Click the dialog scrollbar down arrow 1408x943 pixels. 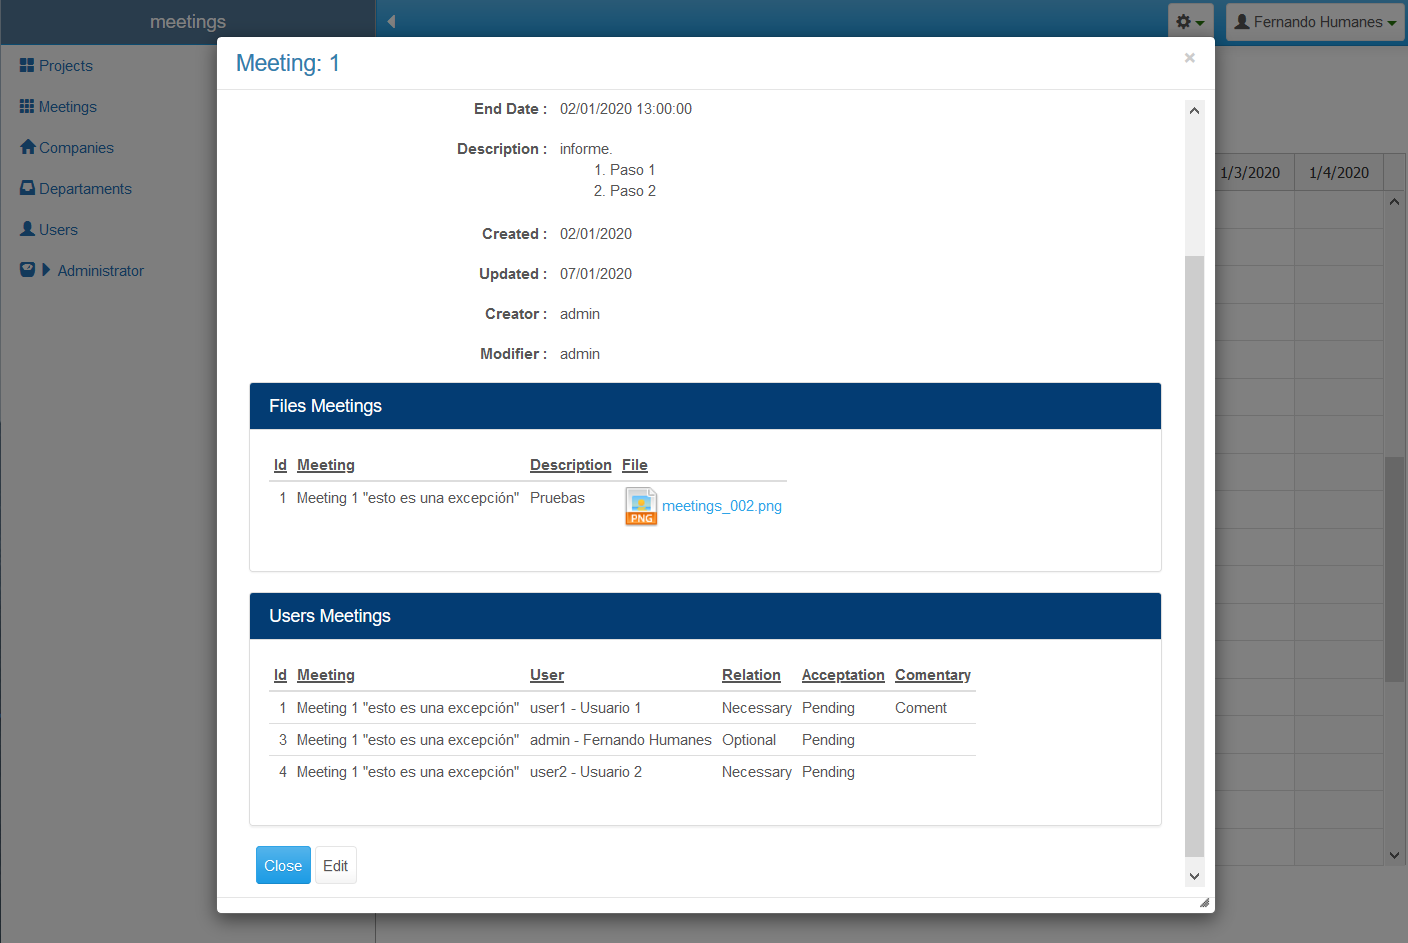tap(1194, 876)
